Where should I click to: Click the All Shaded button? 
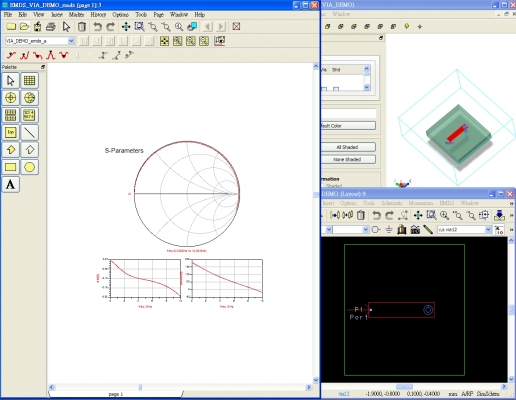(x=347, y=147)
